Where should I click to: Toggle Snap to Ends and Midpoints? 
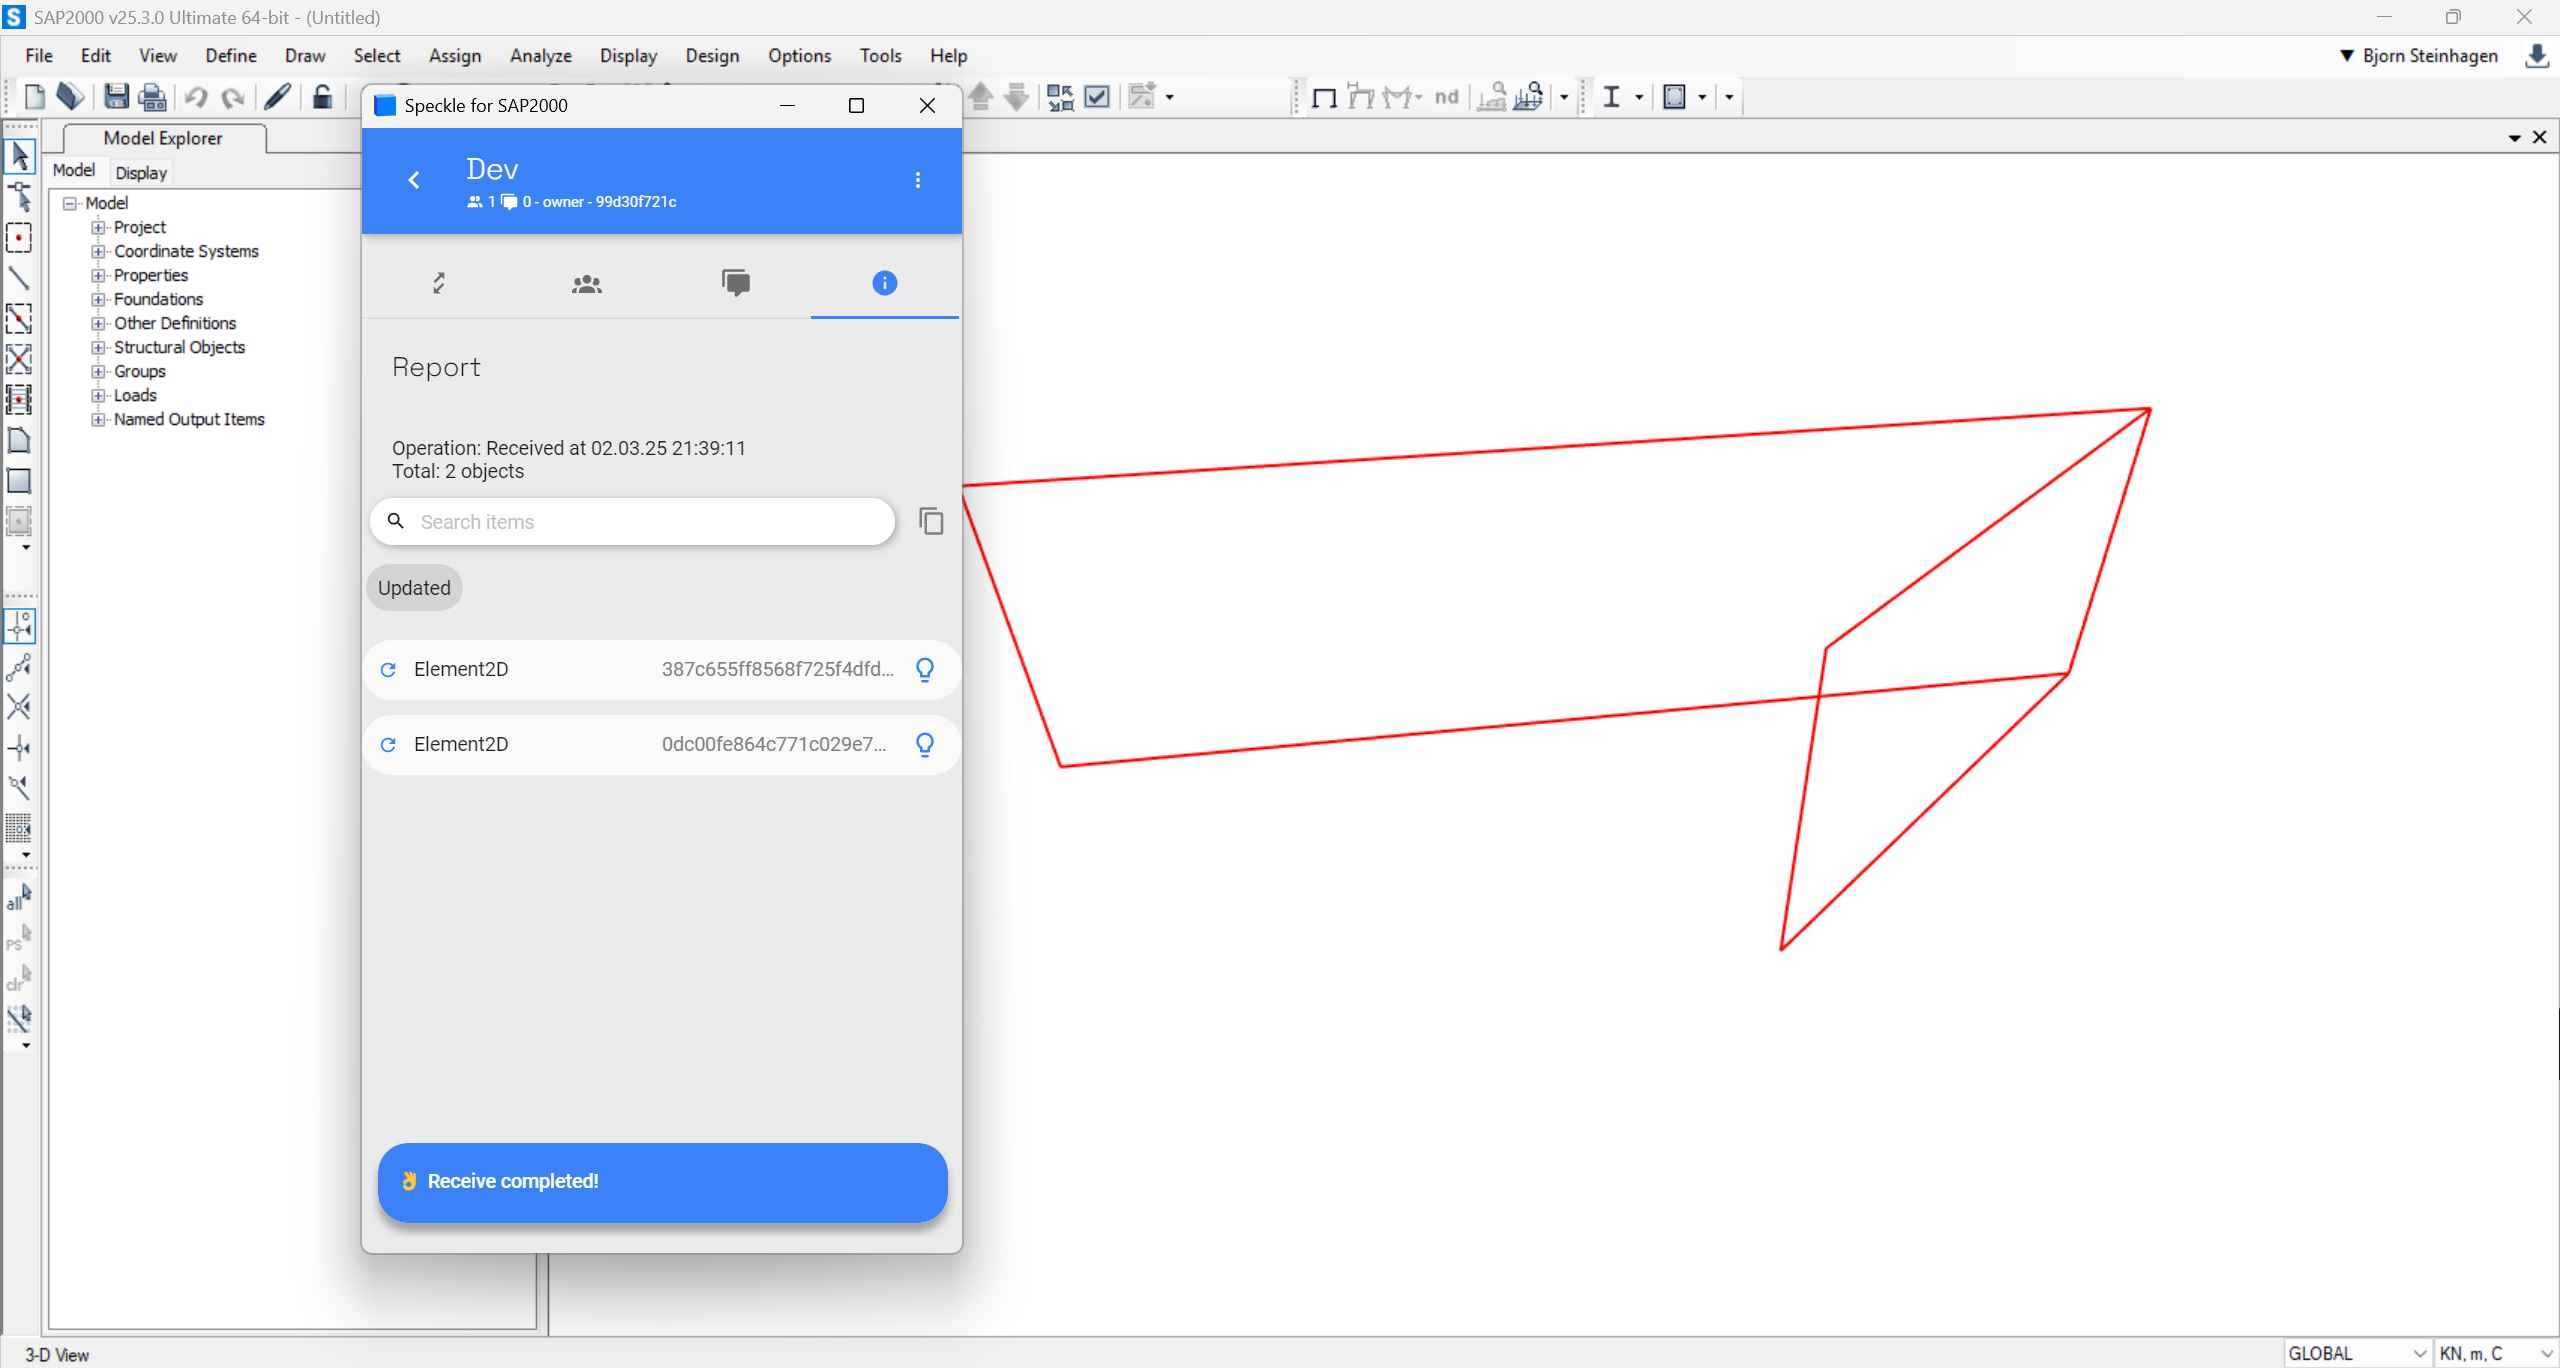19,667
